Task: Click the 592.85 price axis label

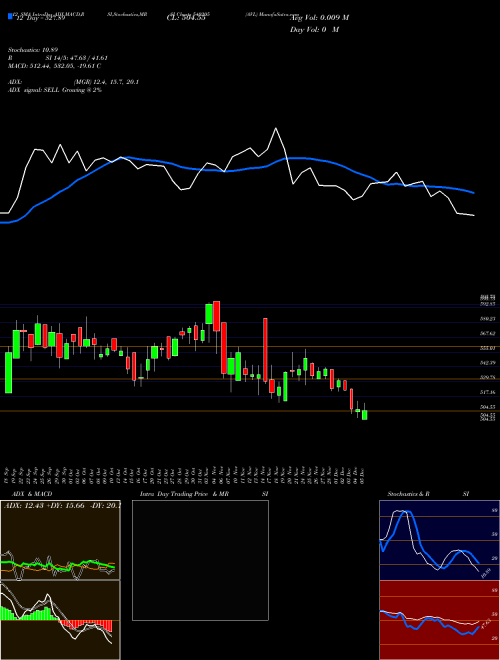Action: [487, 303]
